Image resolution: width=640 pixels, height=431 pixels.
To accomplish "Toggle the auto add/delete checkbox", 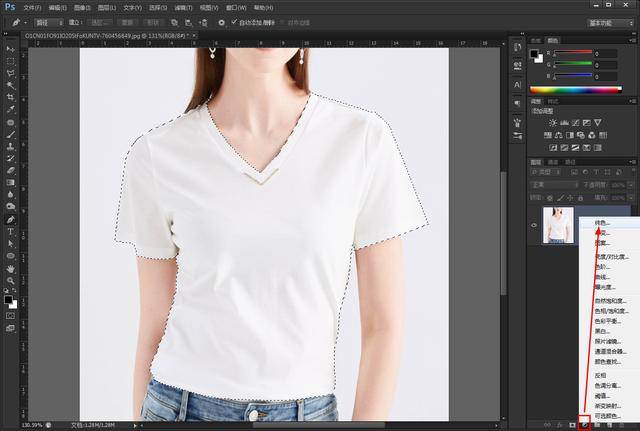I will (x=234, y=22).
